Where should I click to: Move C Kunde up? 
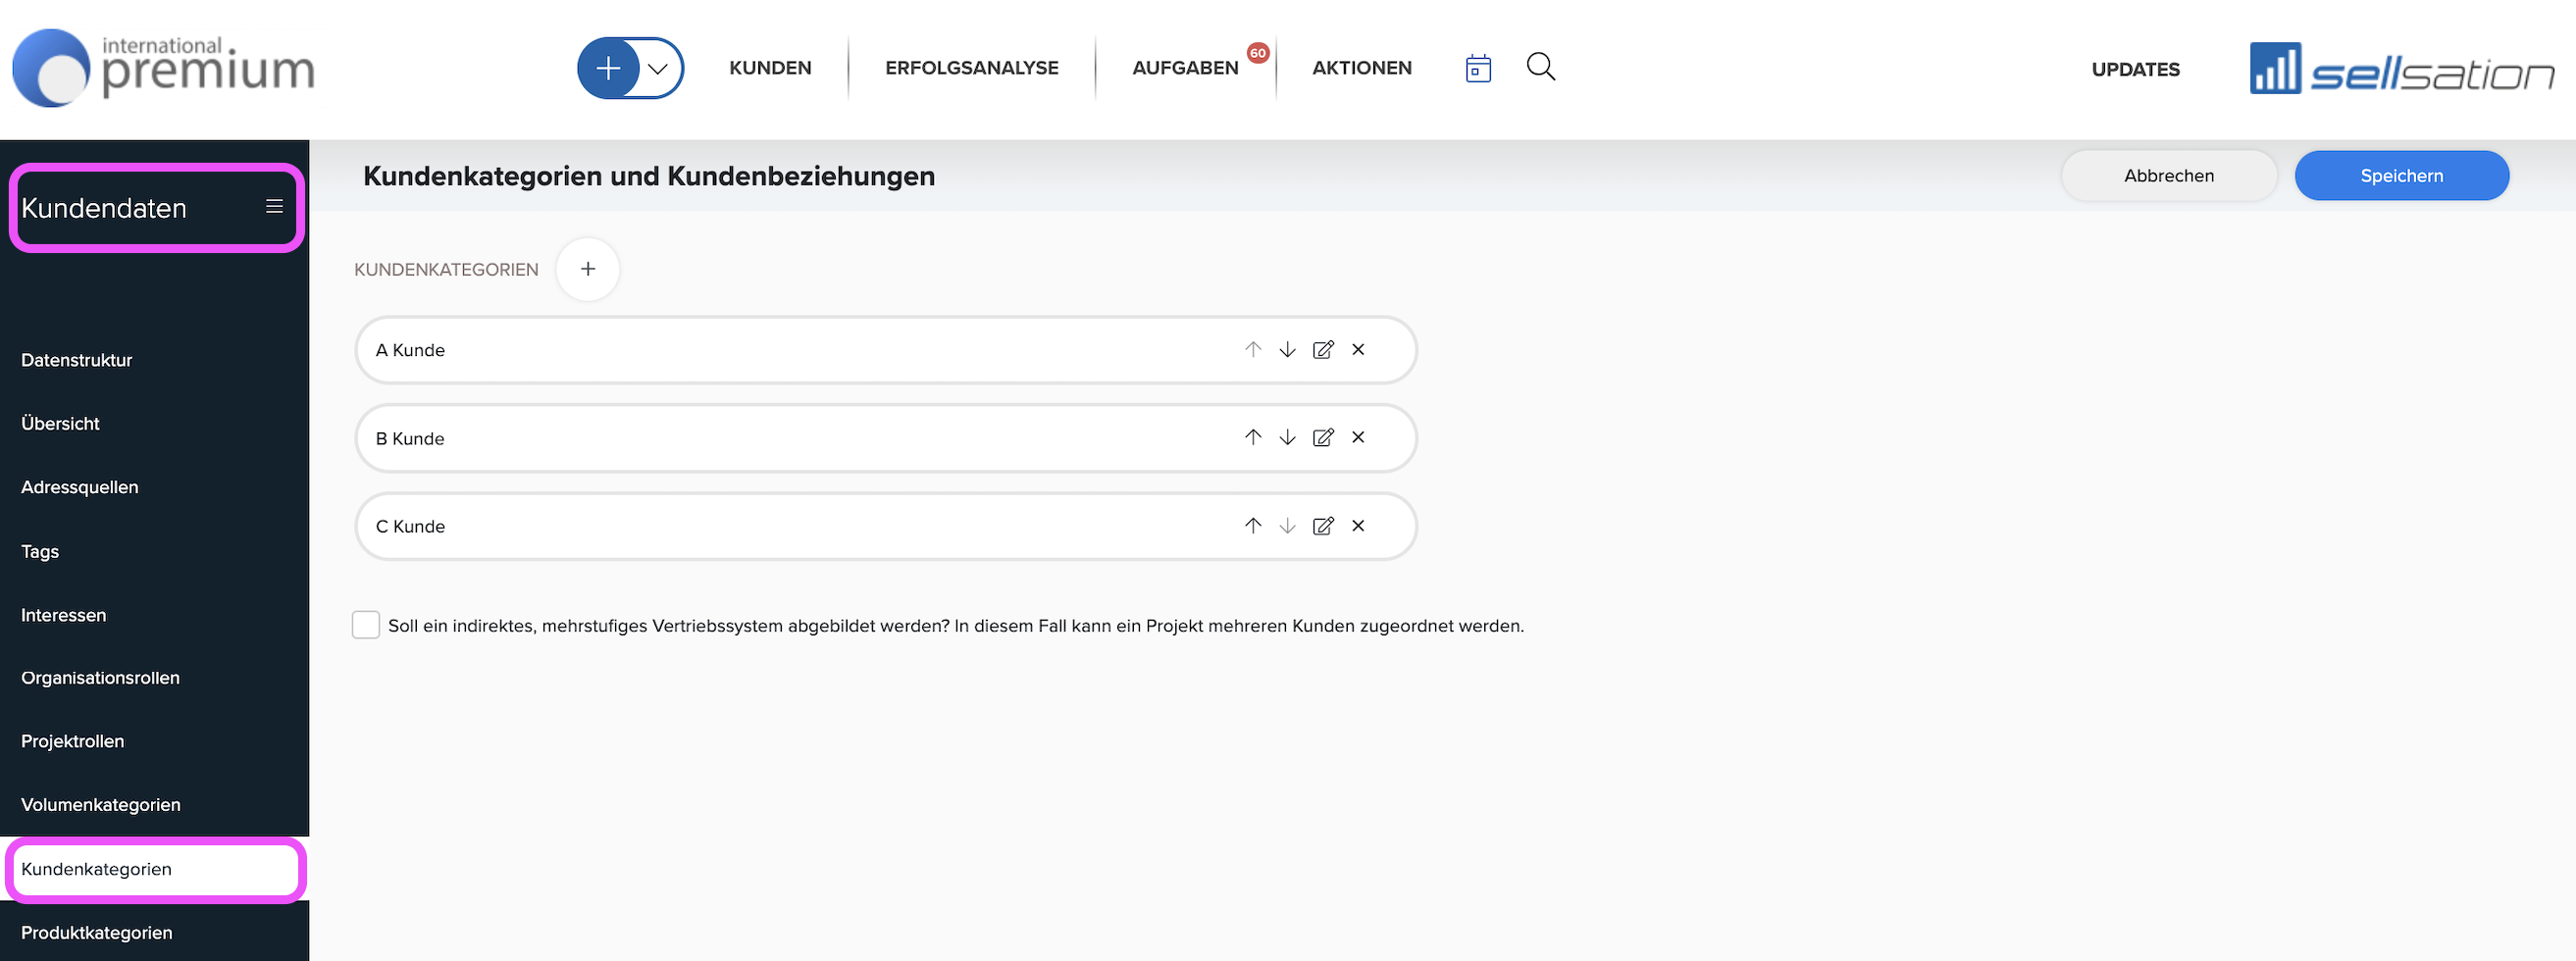click(1253, 525)
